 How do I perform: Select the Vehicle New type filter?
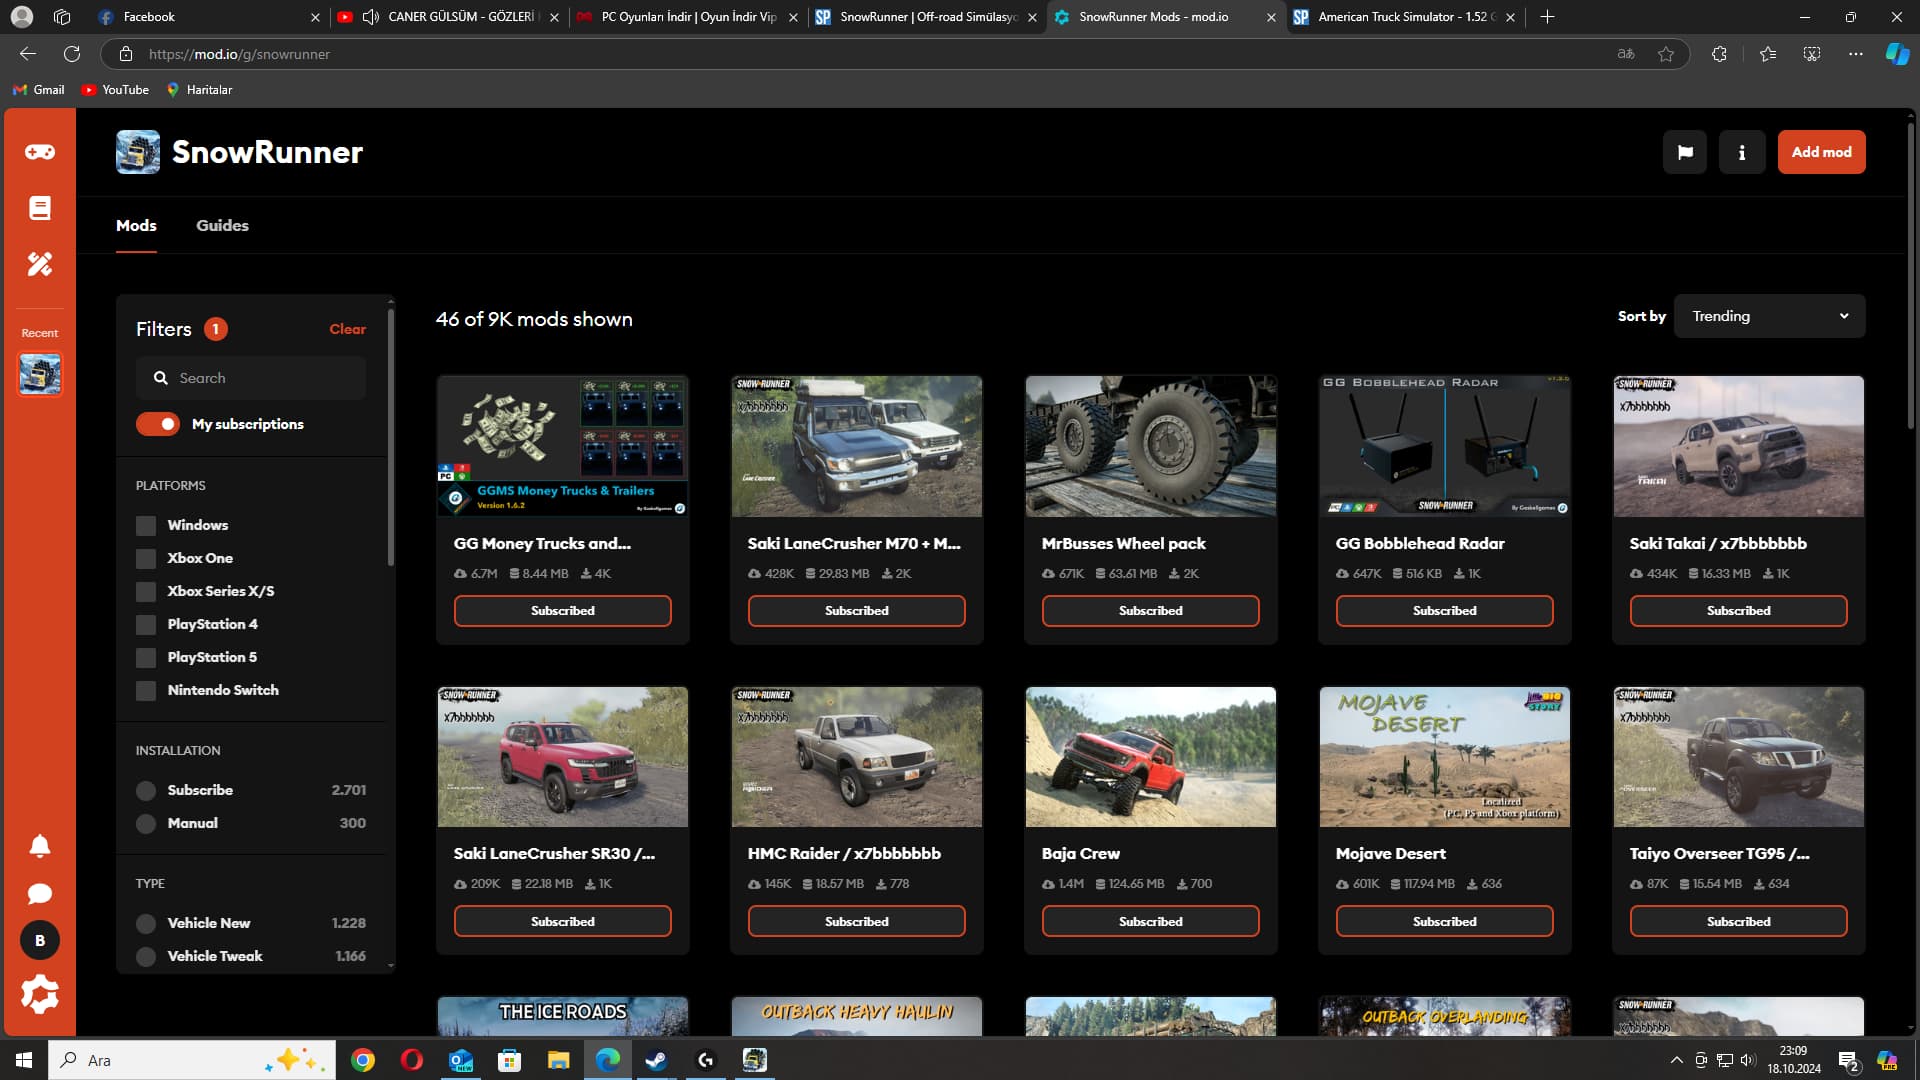(x=146, y=923)
